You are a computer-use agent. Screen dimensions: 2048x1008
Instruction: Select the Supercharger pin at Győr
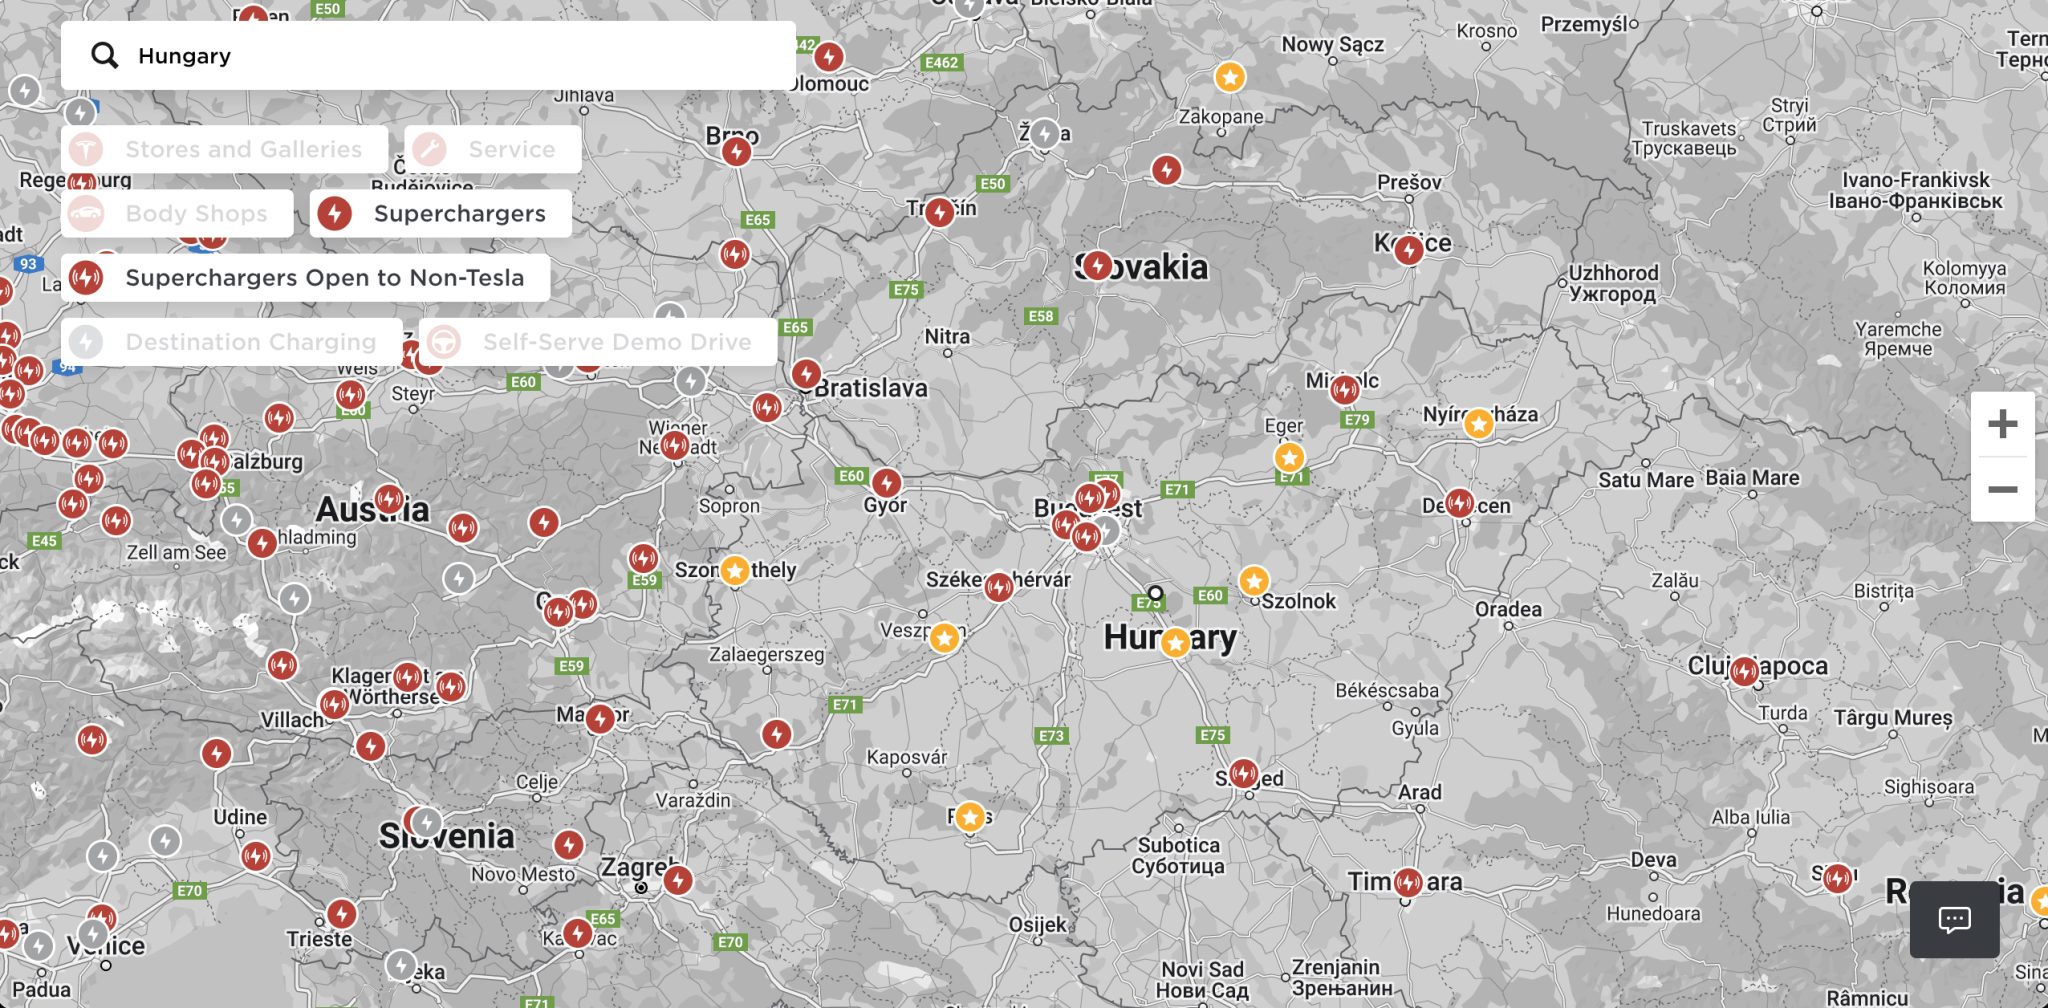pyautogui.click(x=886, y=483)
